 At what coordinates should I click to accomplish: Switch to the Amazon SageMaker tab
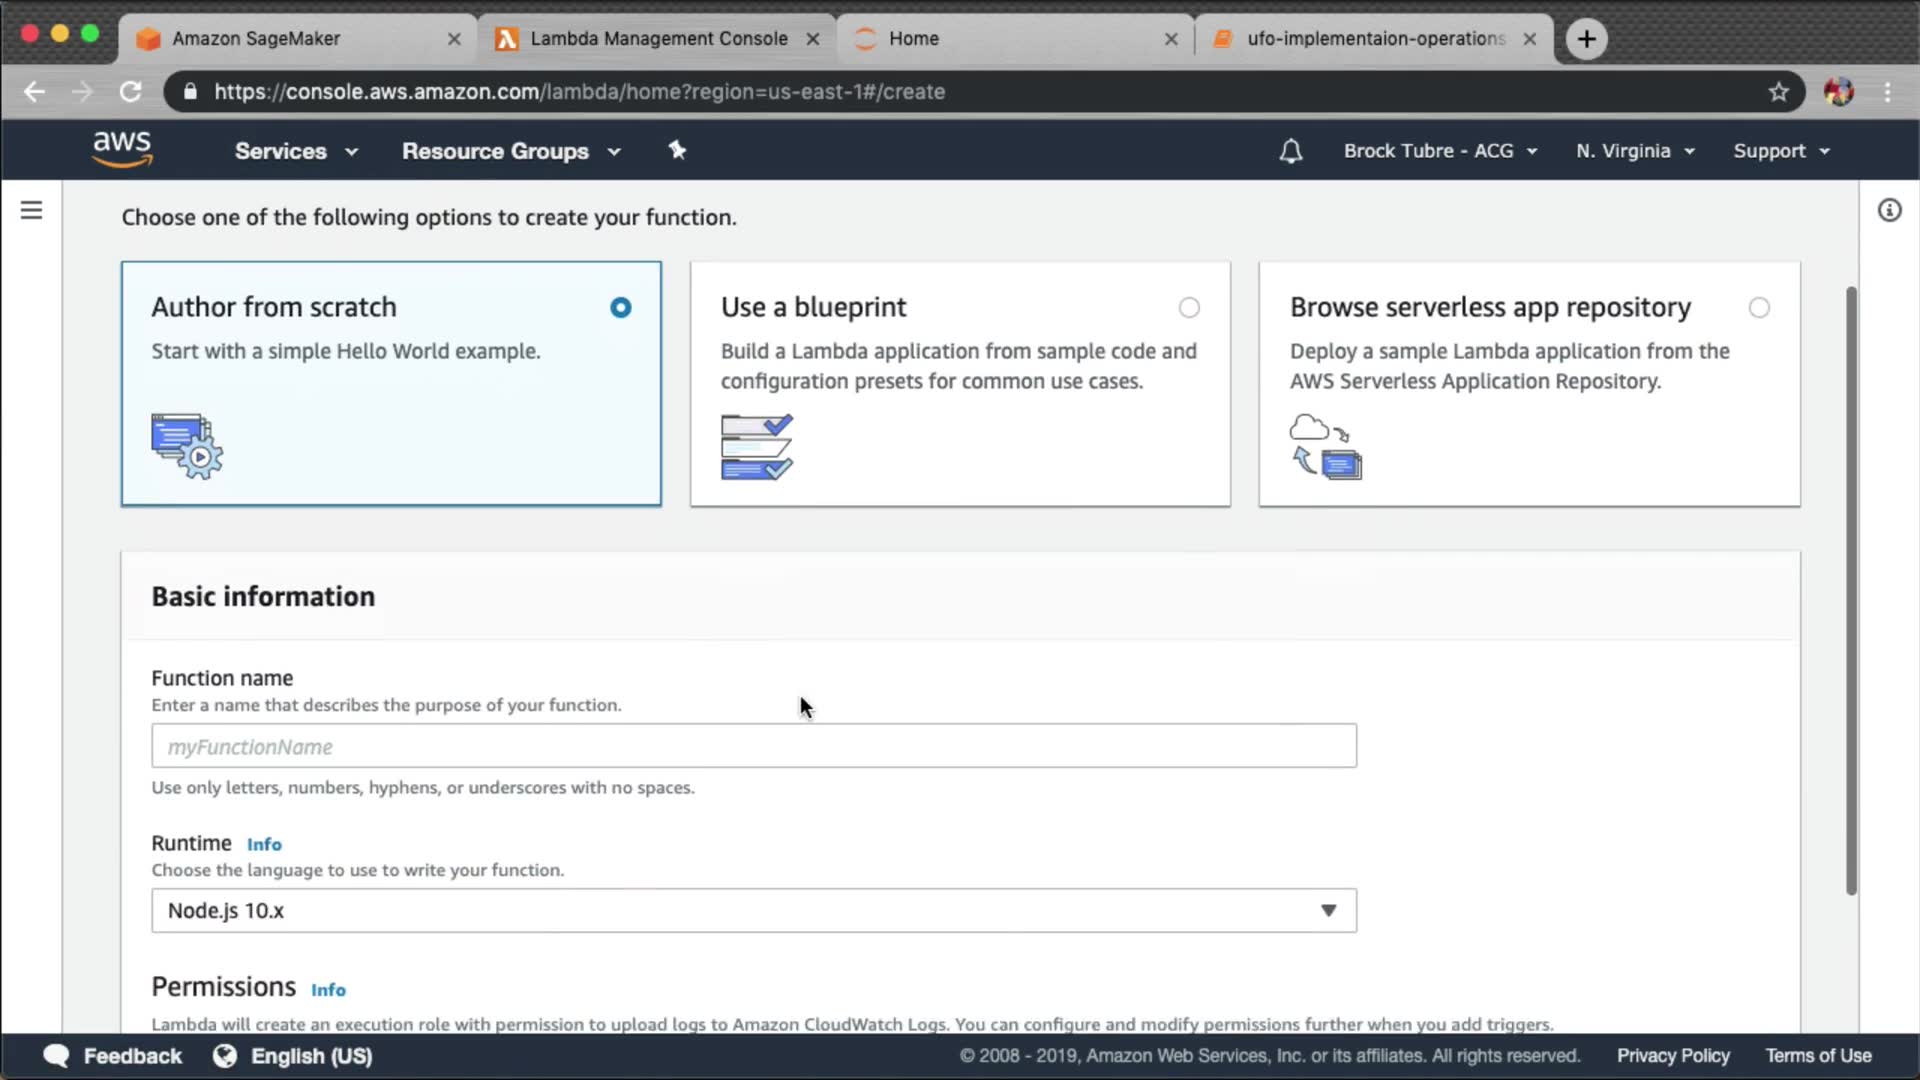[257, 39]
